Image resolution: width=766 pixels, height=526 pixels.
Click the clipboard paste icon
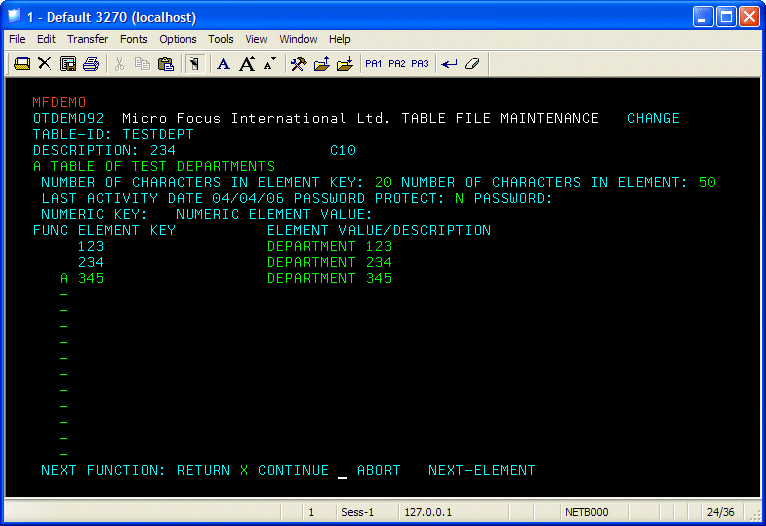click(166, 63)
